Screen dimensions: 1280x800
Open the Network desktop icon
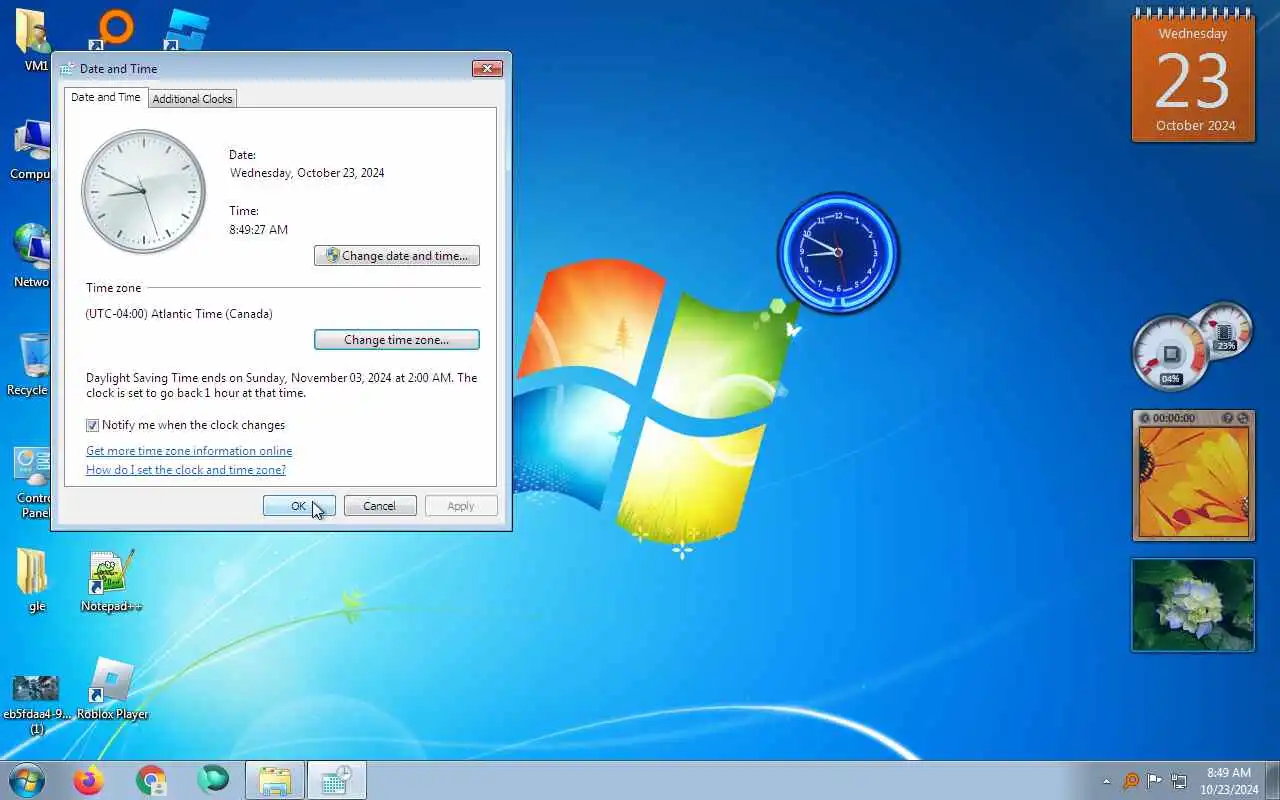(x=32, y=256)
